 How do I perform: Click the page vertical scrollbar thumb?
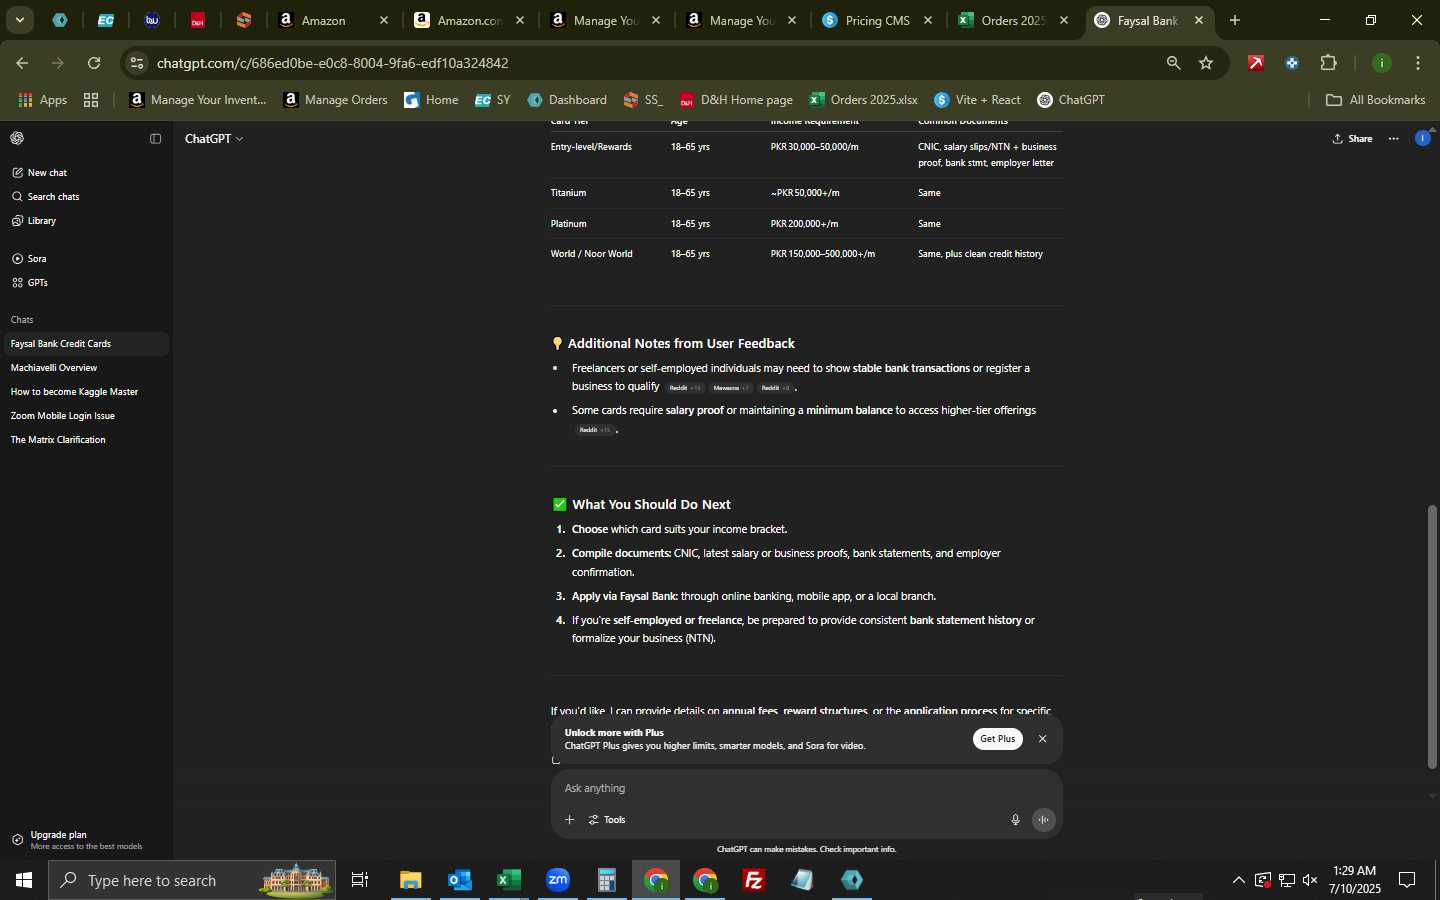[x=1432, y=637]
